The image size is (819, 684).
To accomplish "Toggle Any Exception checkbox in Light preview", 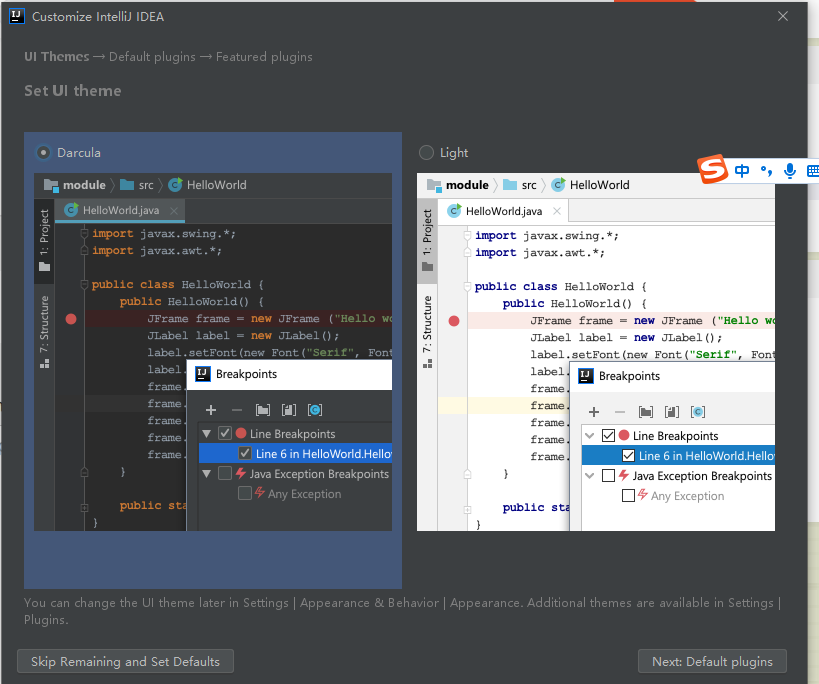I will 628,496.
